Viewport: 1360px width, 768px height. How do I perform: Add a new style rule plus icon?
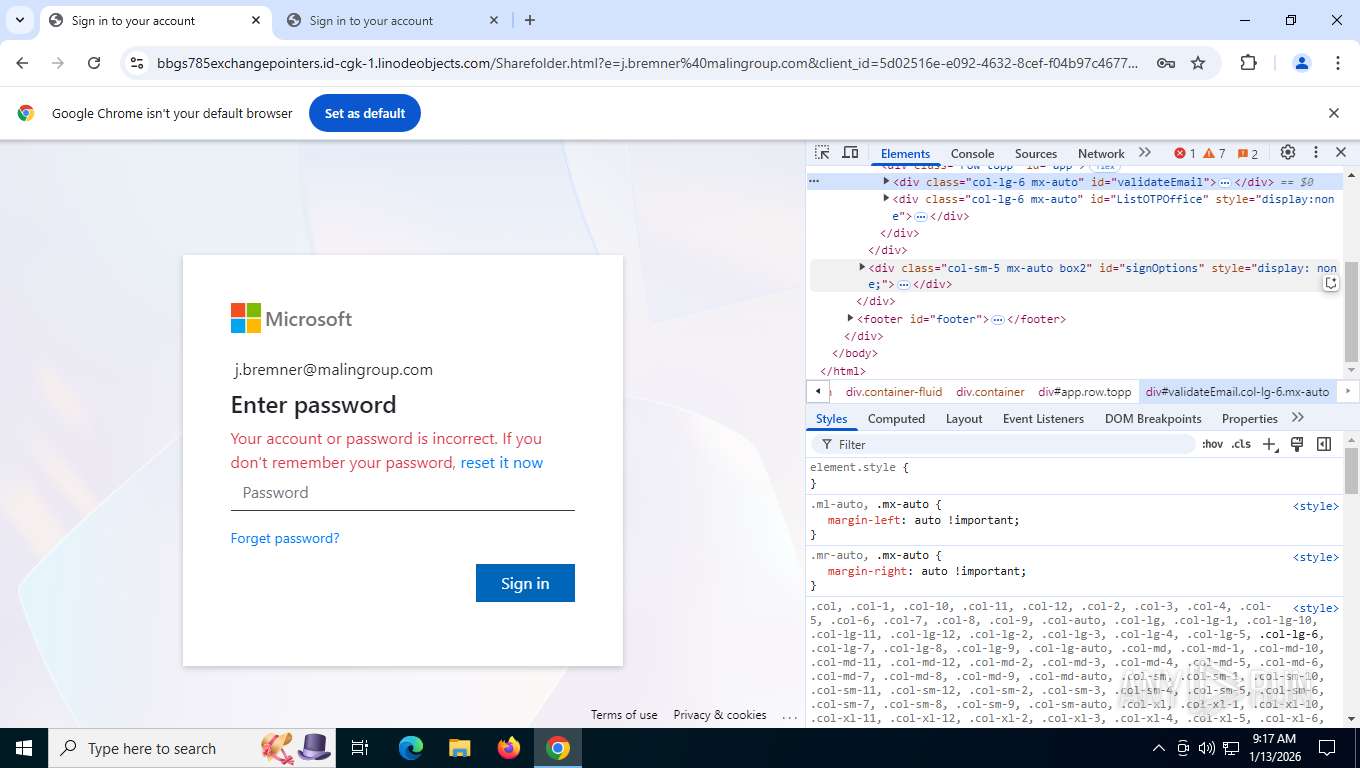click(1270, 444)
